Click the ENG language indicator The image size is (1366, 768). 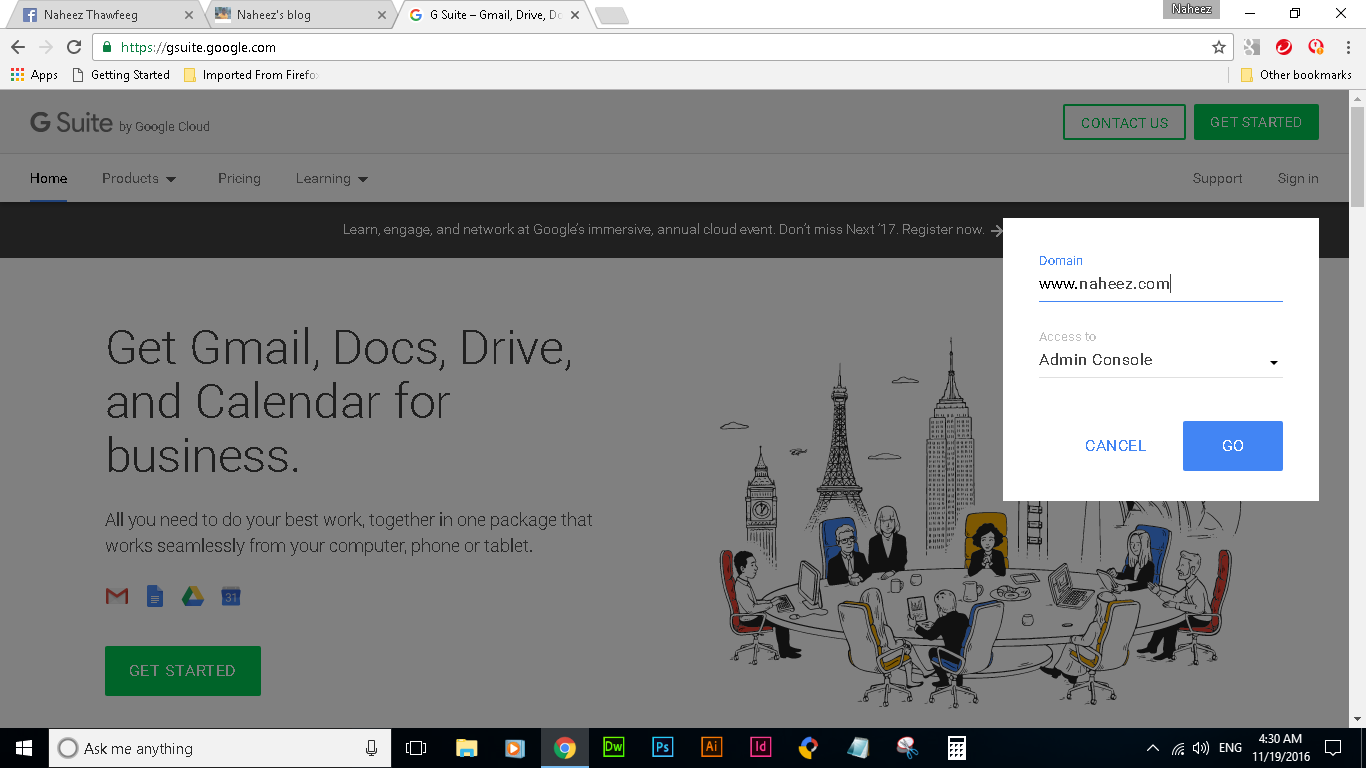tap(1230, 748)
